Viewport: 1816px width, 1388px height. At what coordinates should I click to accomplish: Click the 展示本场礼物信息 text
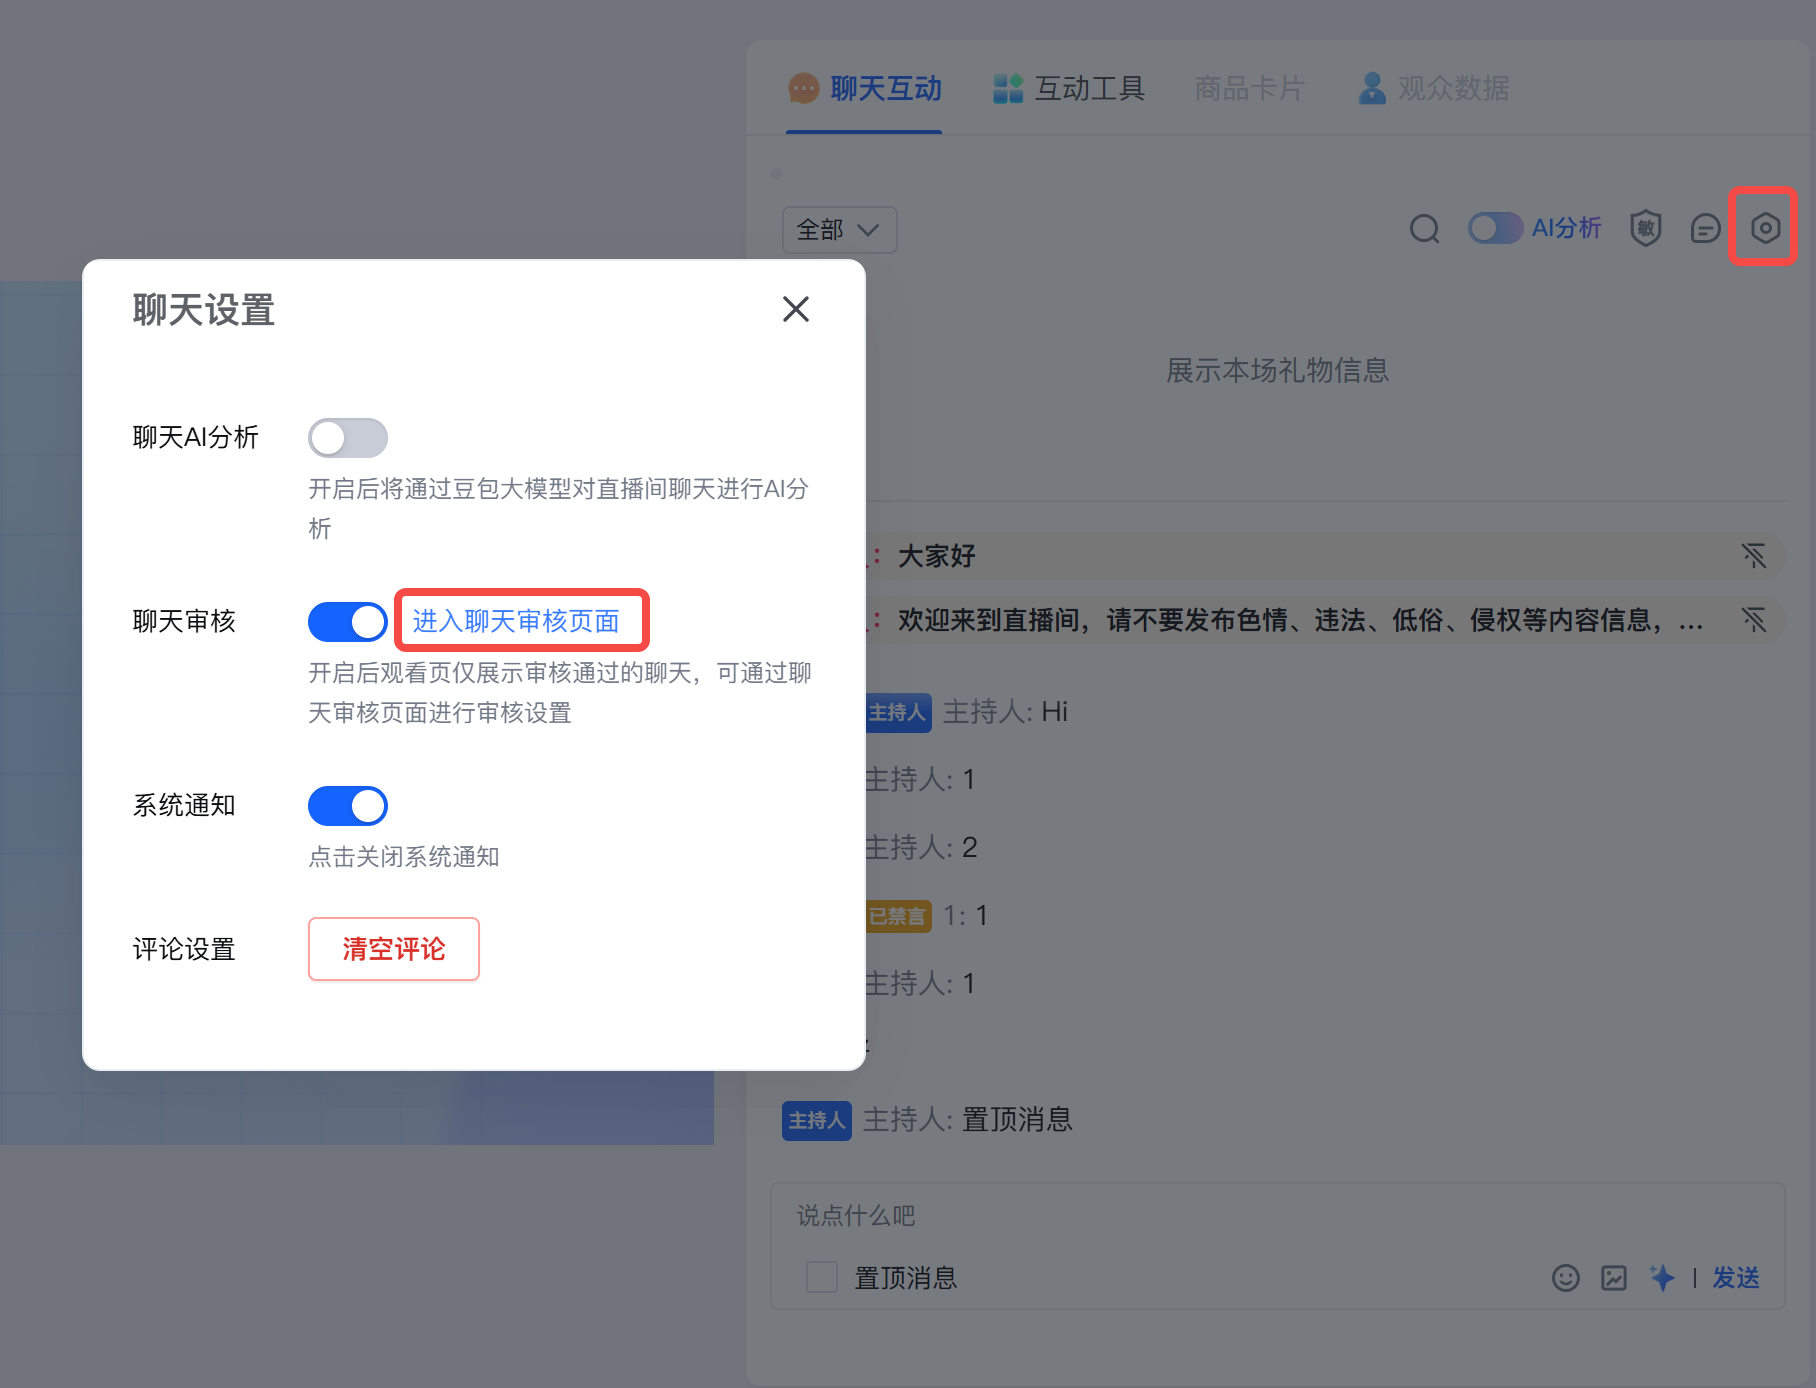coord(1278,371)
